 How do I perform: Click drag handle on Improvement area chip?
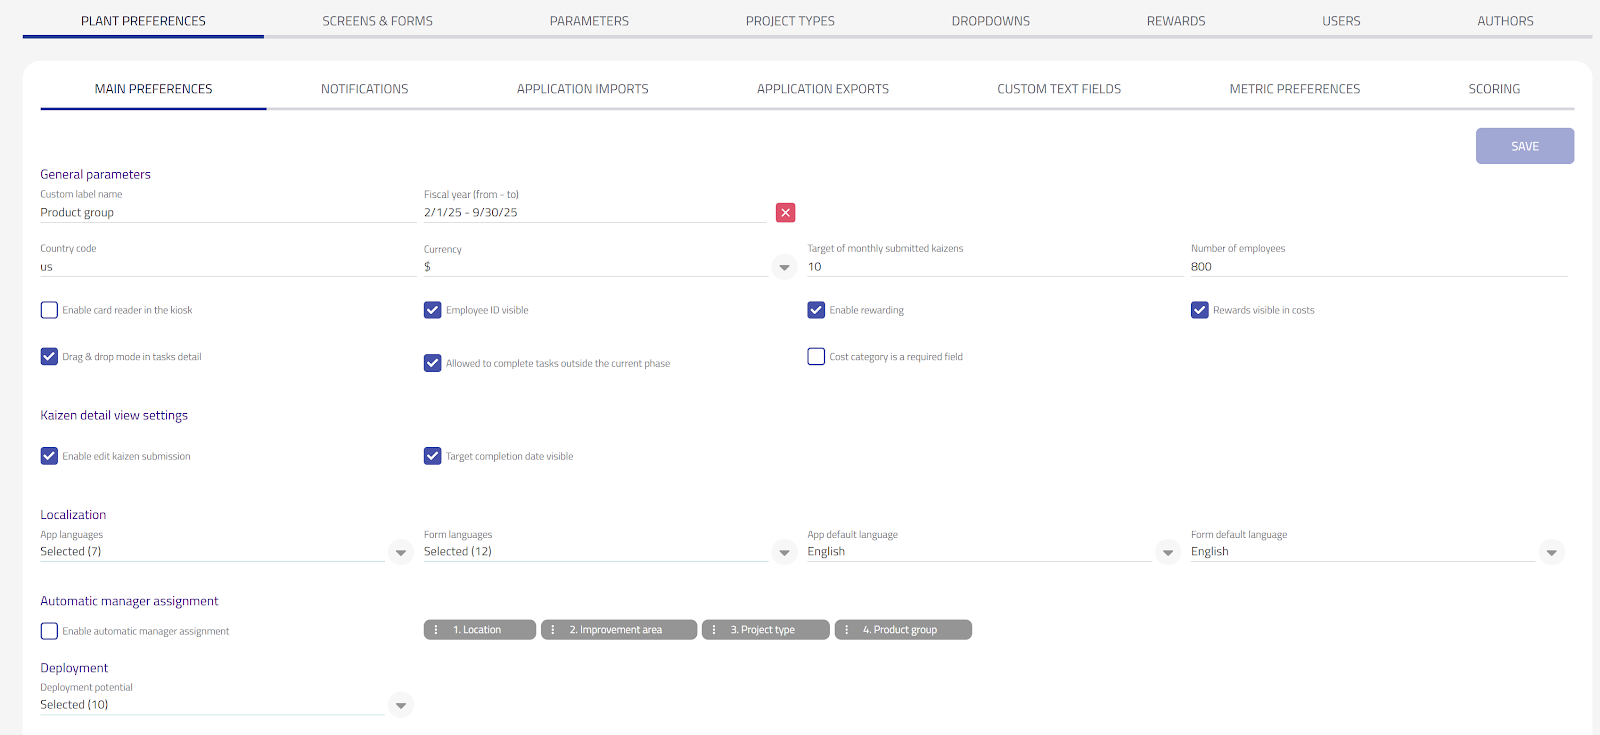[553, 630]
